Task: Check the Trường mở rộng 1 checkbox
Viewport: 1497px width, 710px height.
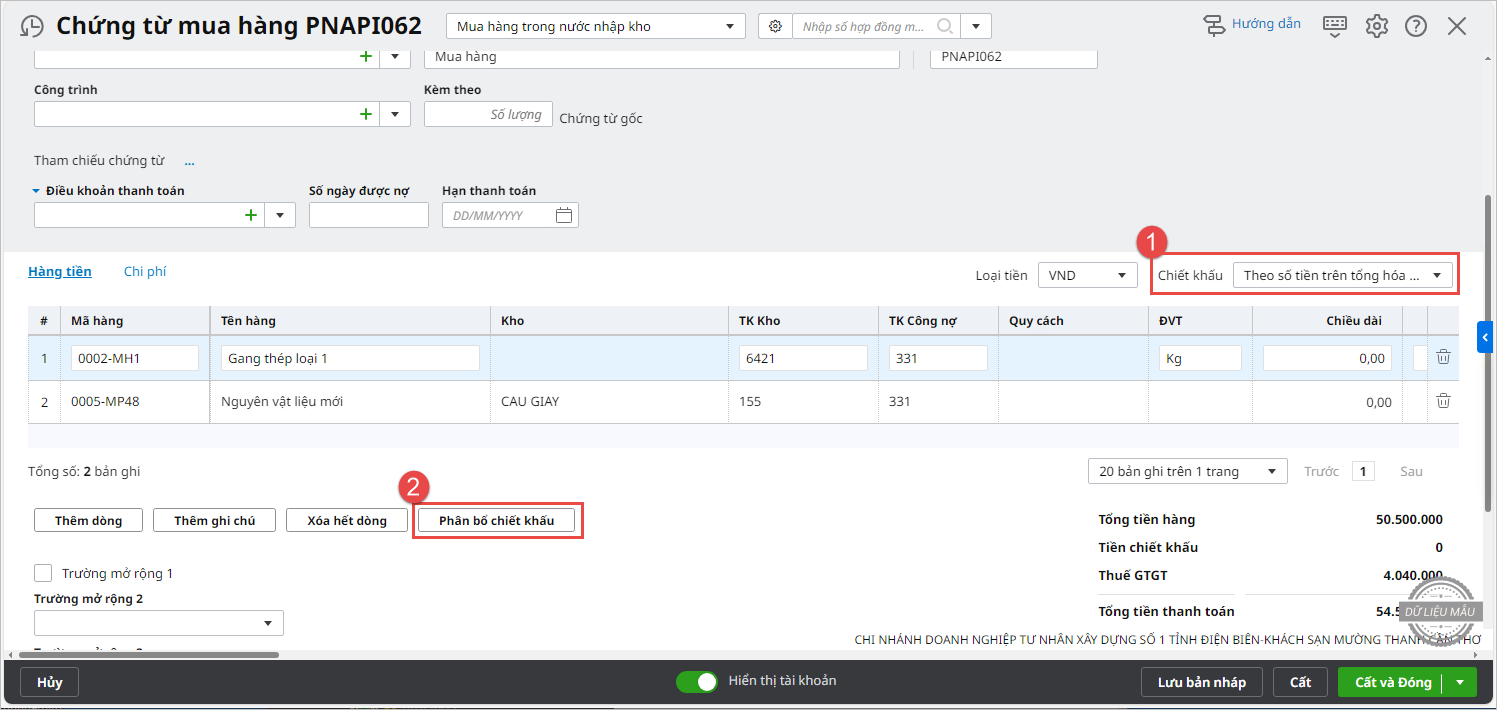Action: 43,573
